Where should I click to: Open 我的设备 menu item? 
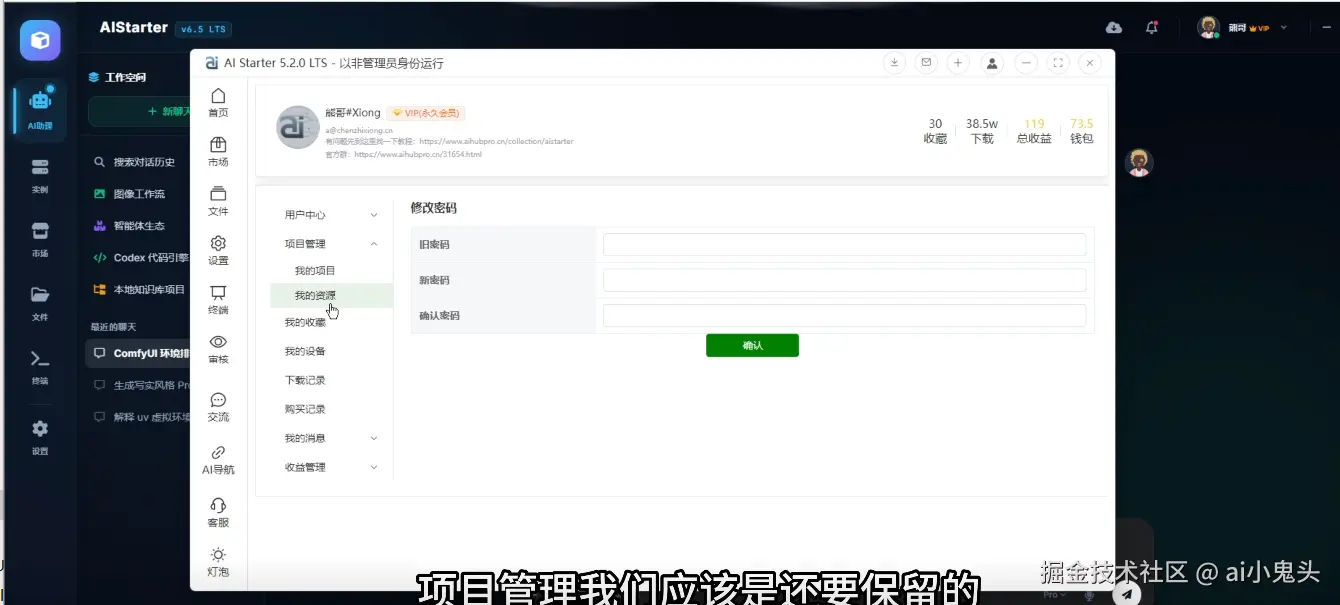(305, 351)
